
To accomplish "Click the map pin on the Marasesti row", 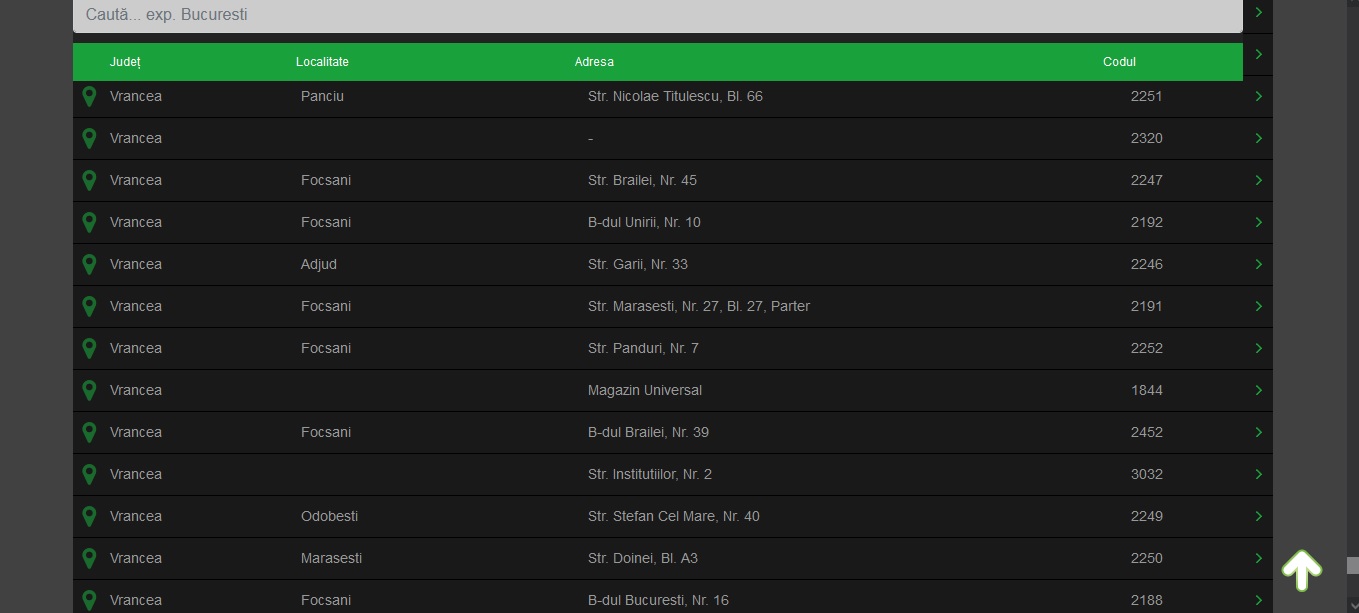I will pyautogui.click(x=89, y=559).
